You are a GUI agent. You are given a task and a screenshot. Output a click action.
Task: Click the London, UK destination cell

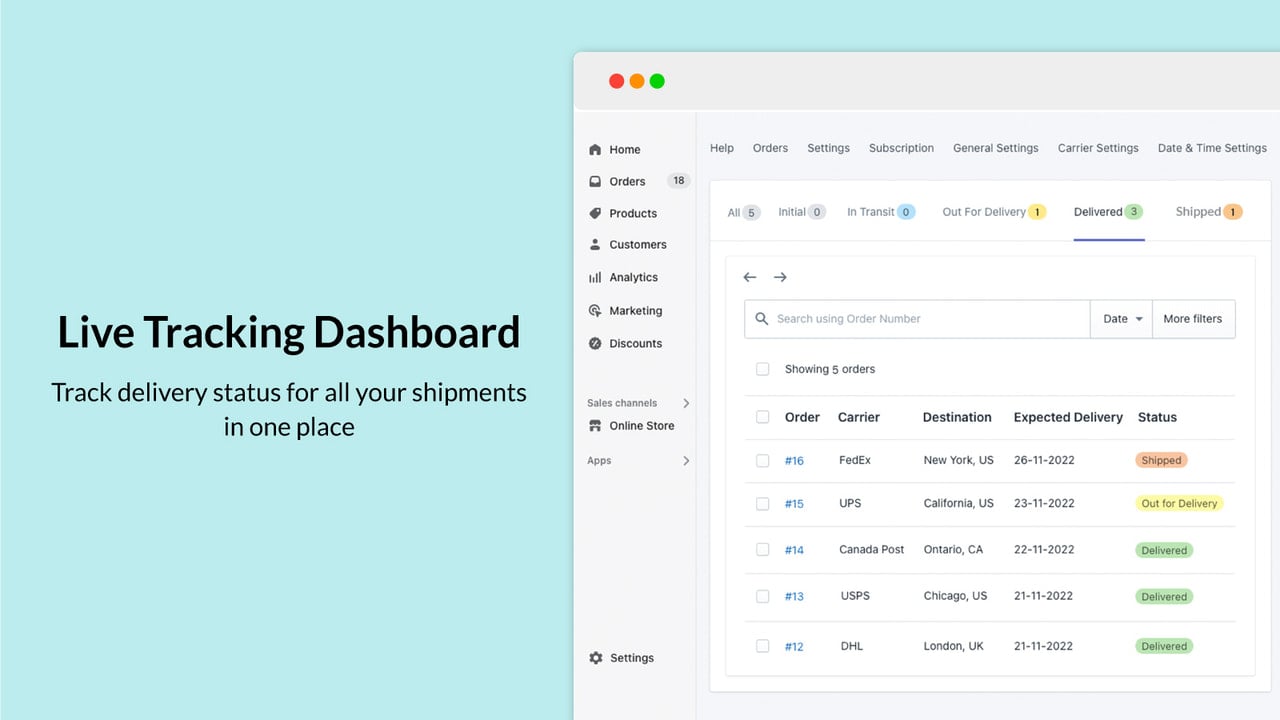pyautogui.click(x=954, y=646)
